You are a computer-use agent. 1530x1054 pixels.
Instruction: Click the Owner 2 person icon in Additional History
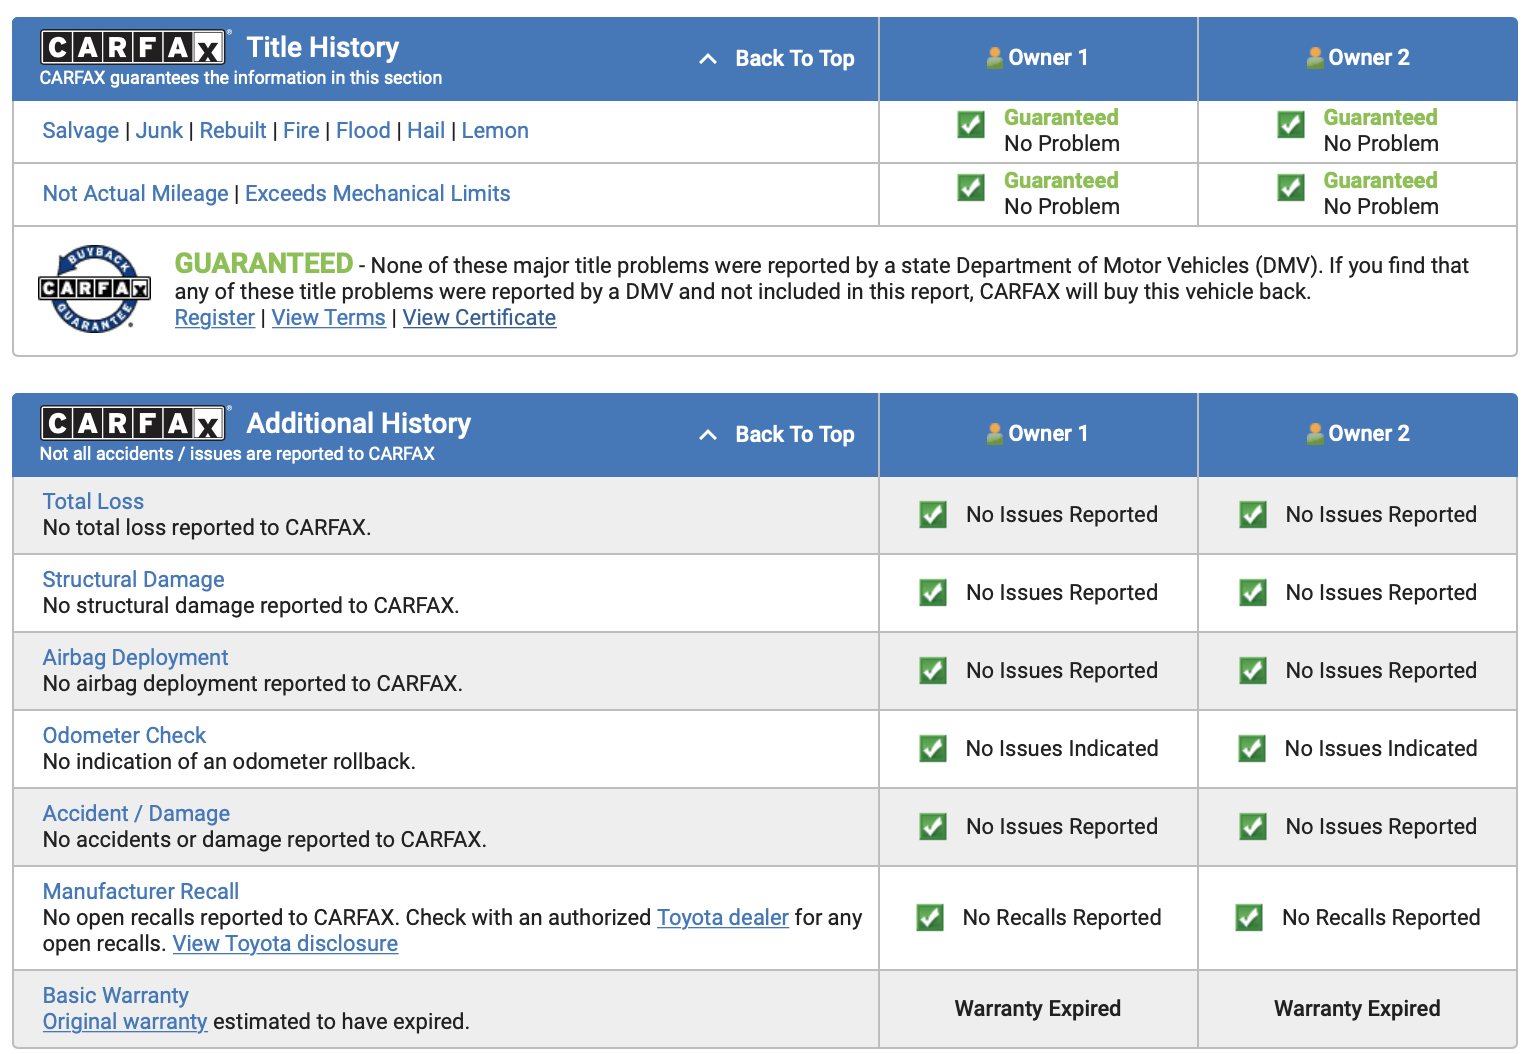coord(1315,434)
